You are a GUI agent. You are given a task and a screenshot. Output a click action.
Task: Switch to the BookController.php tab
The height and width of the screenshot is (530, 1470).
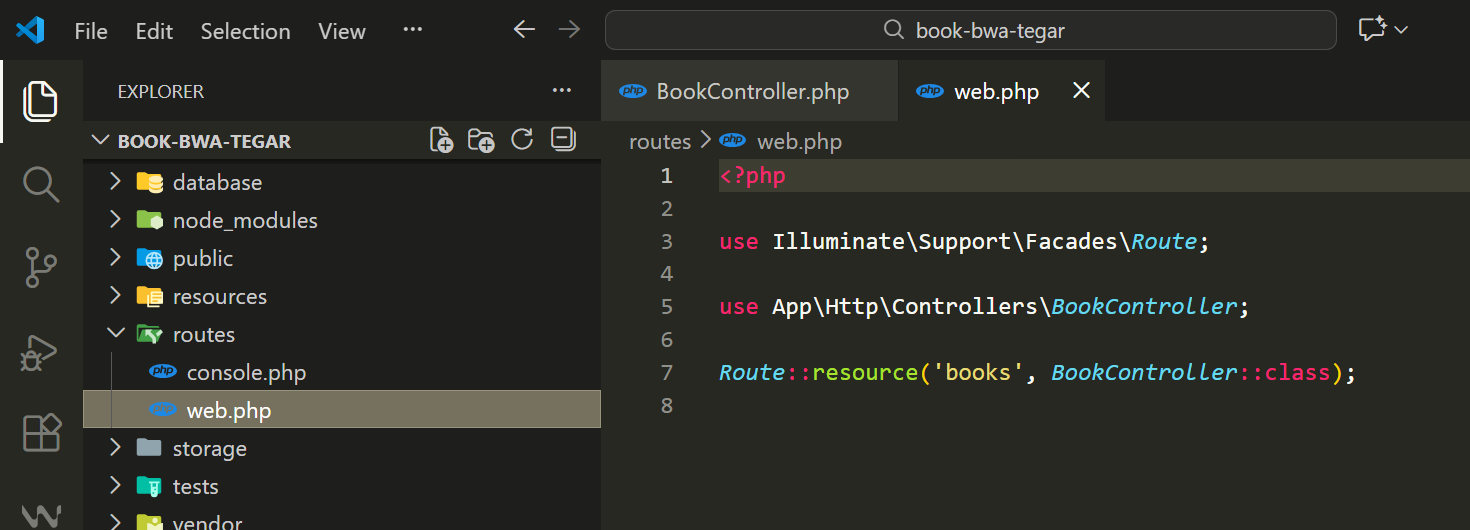pyautogui.click(x=751, y=92)
